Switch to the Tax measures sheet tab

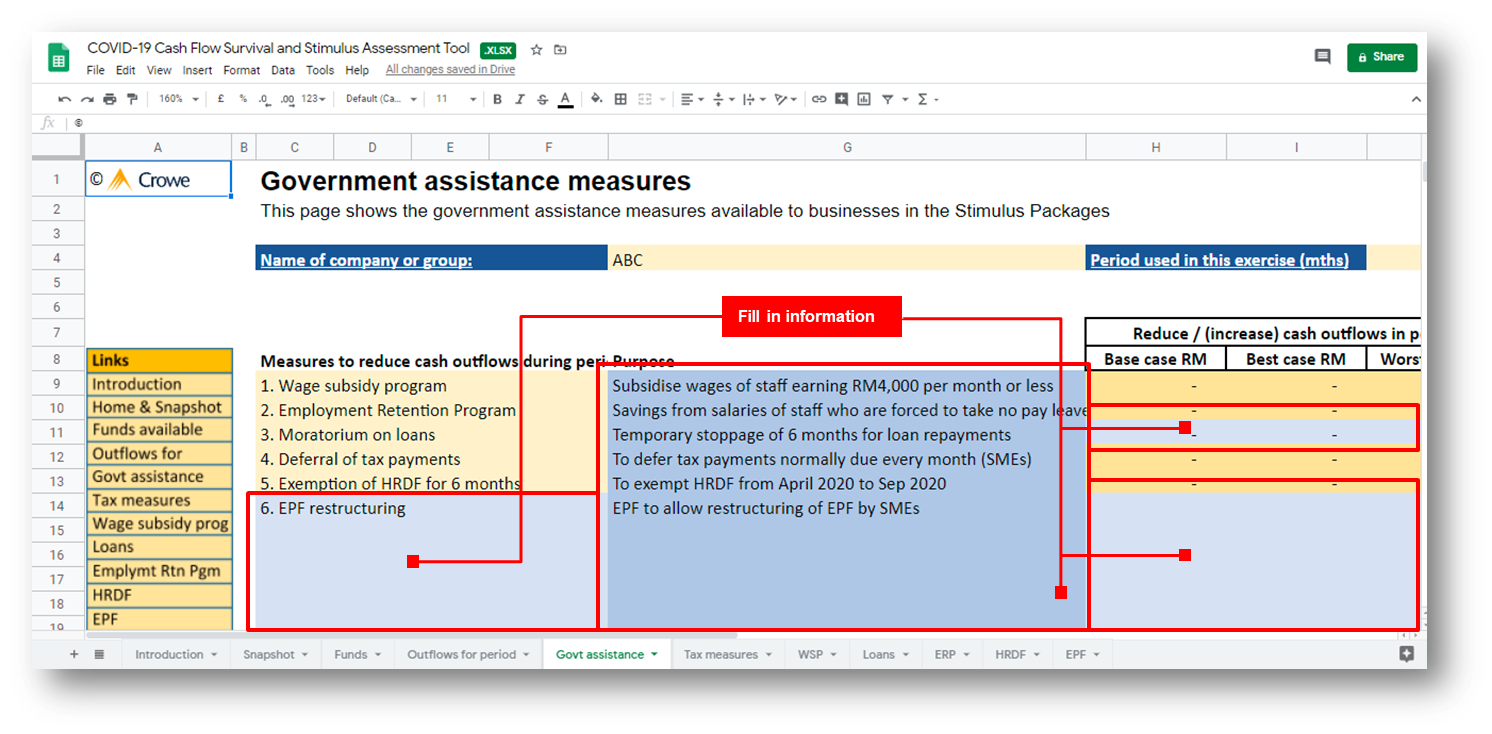tap(726, 654)
